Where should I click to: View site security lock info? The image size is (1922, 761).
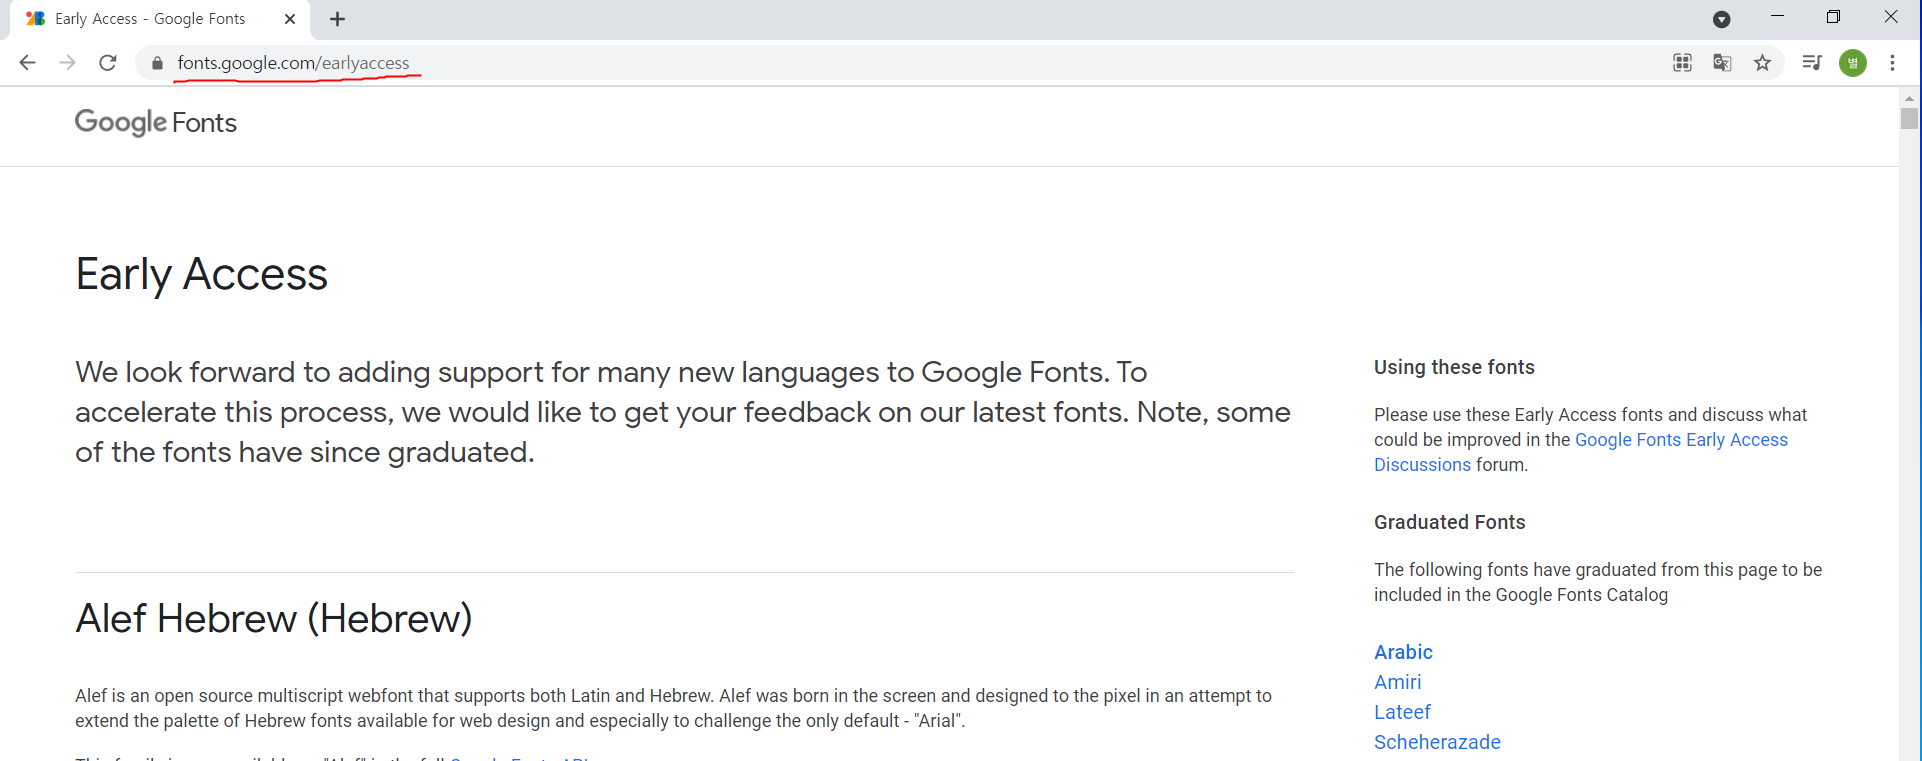(157, 63)
